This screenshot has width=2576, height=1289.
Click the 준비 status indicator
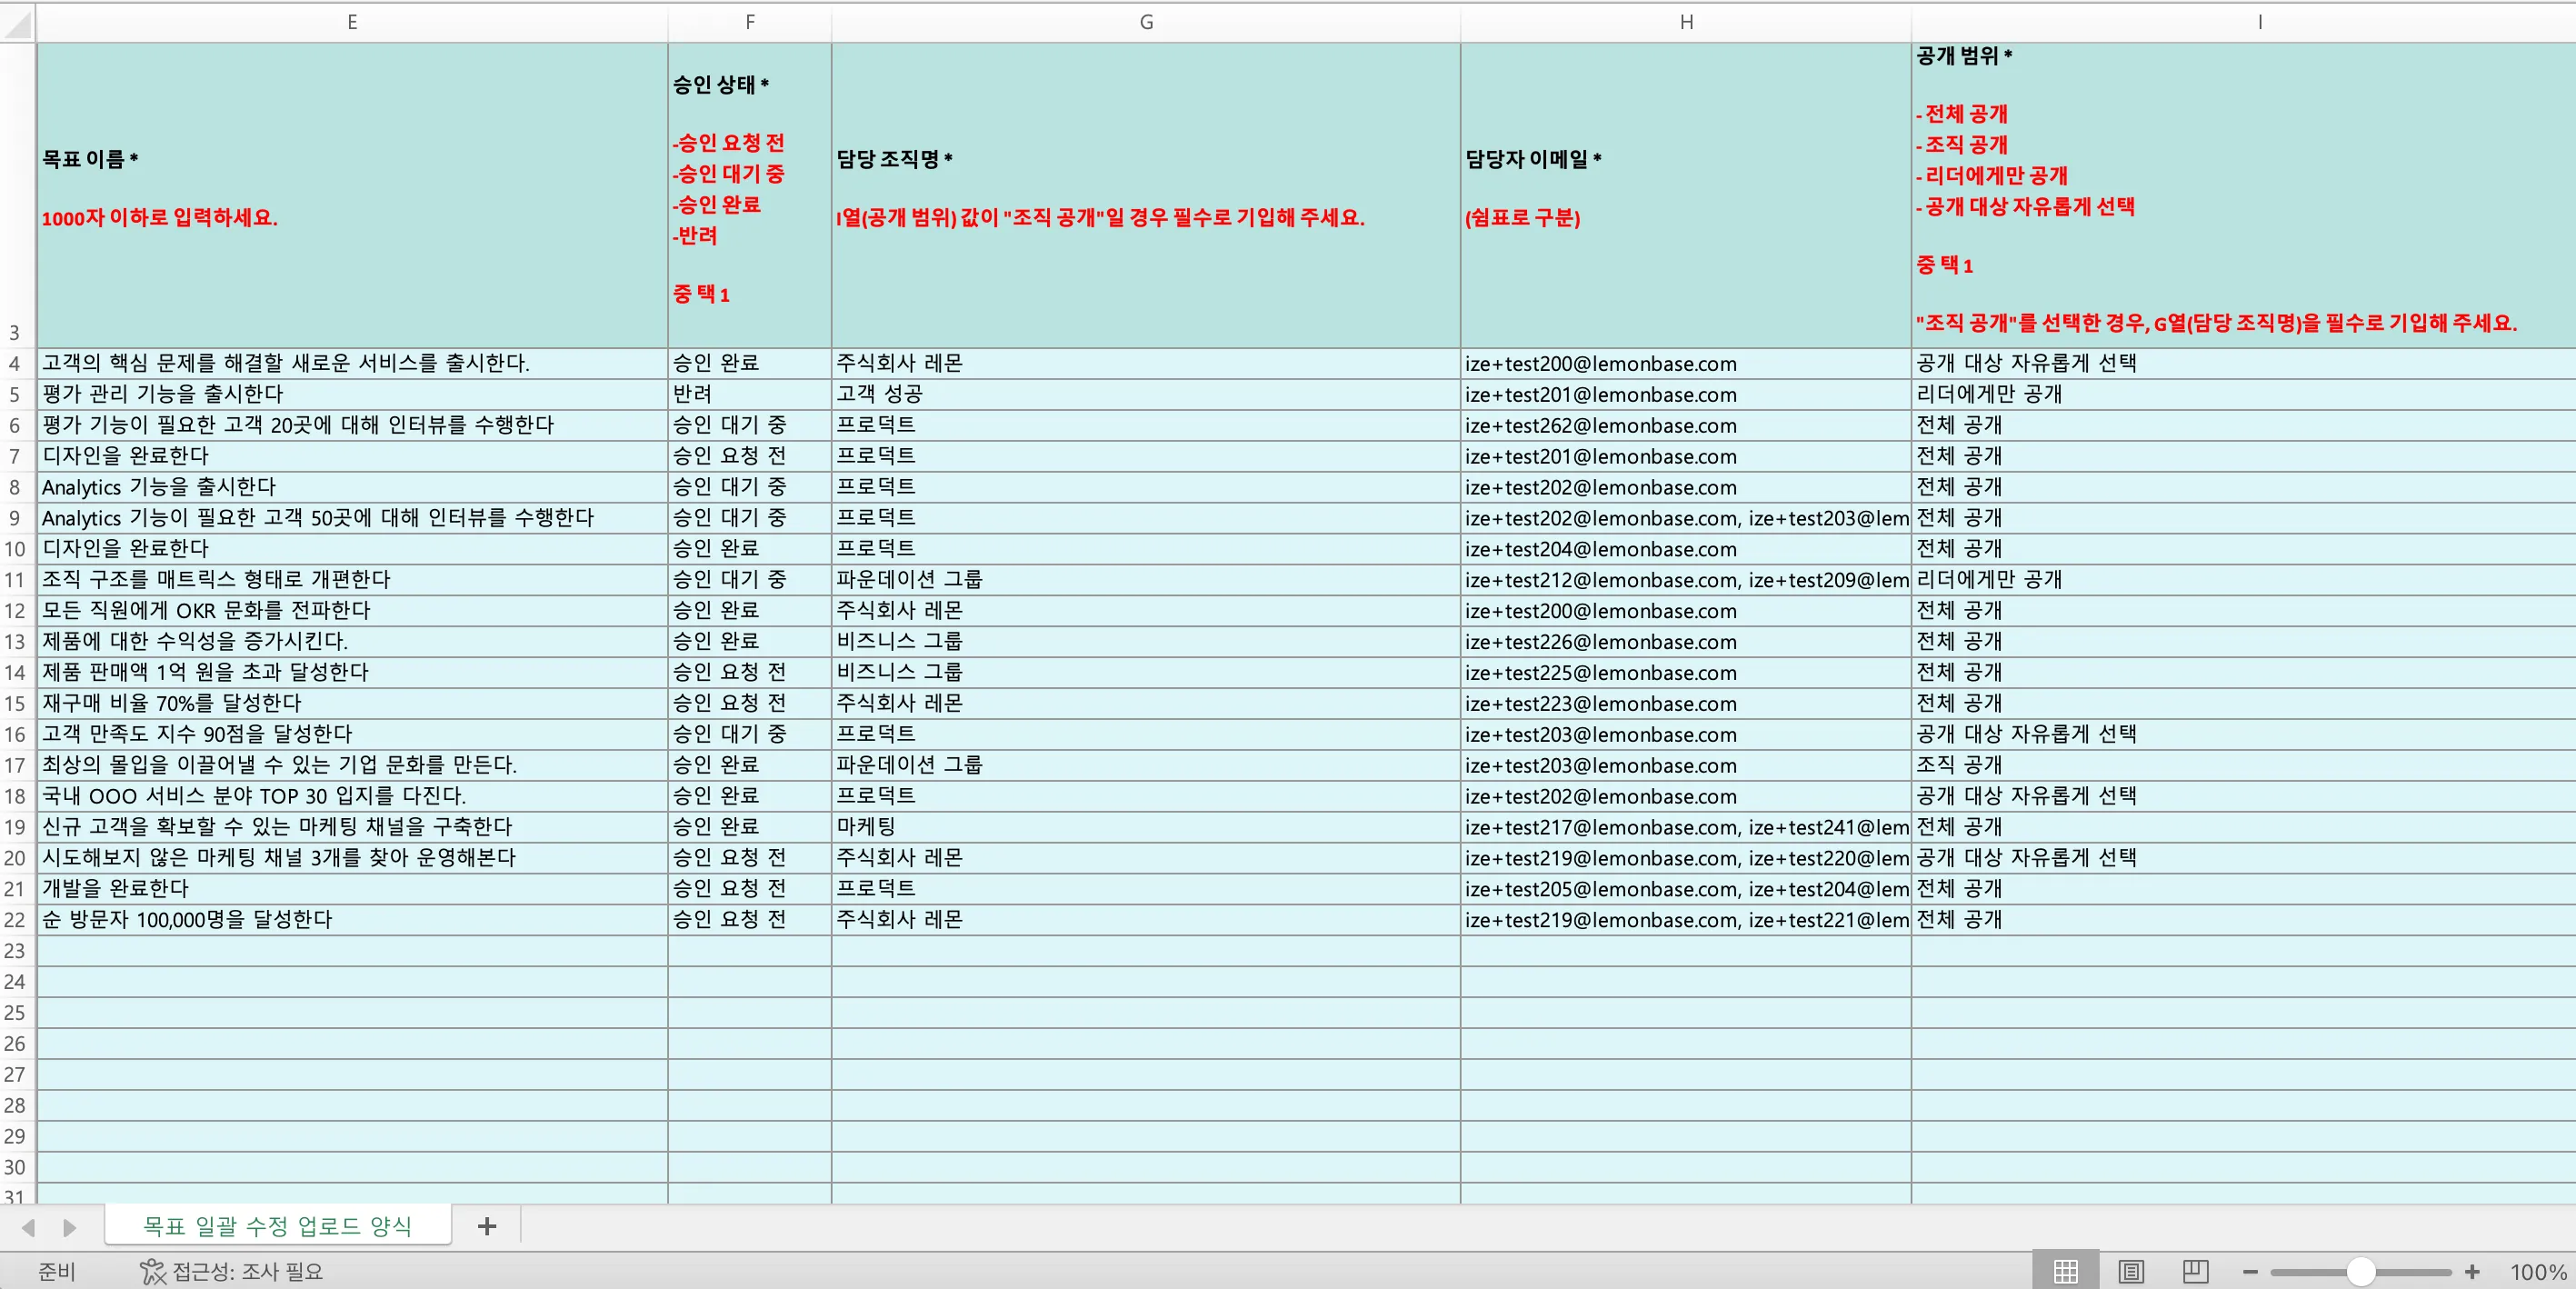[57, 1272]
